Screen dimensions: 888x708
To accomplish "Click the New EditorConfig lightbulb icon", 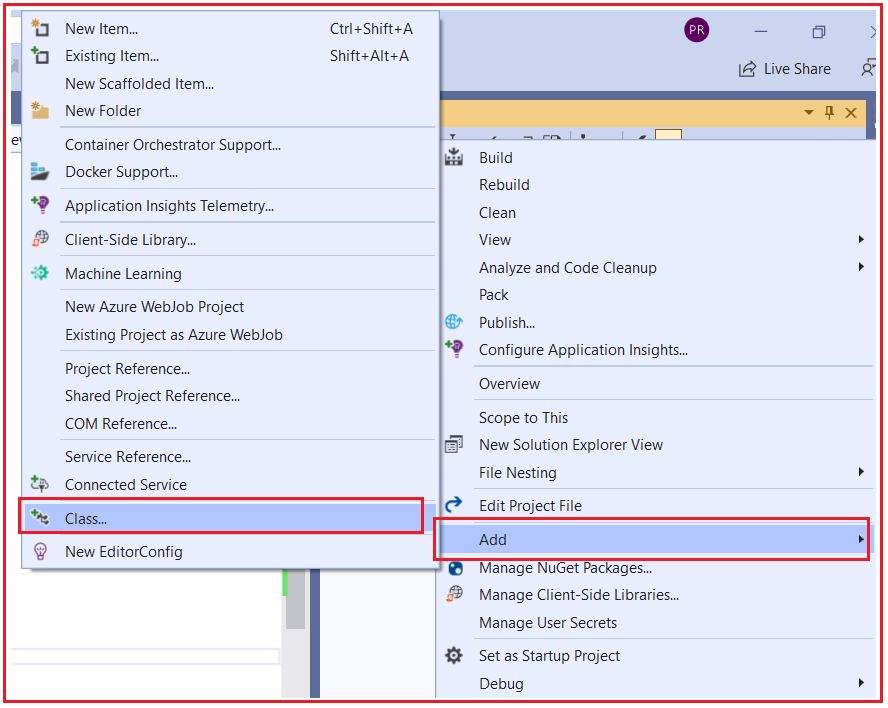I will pos(40,551).
